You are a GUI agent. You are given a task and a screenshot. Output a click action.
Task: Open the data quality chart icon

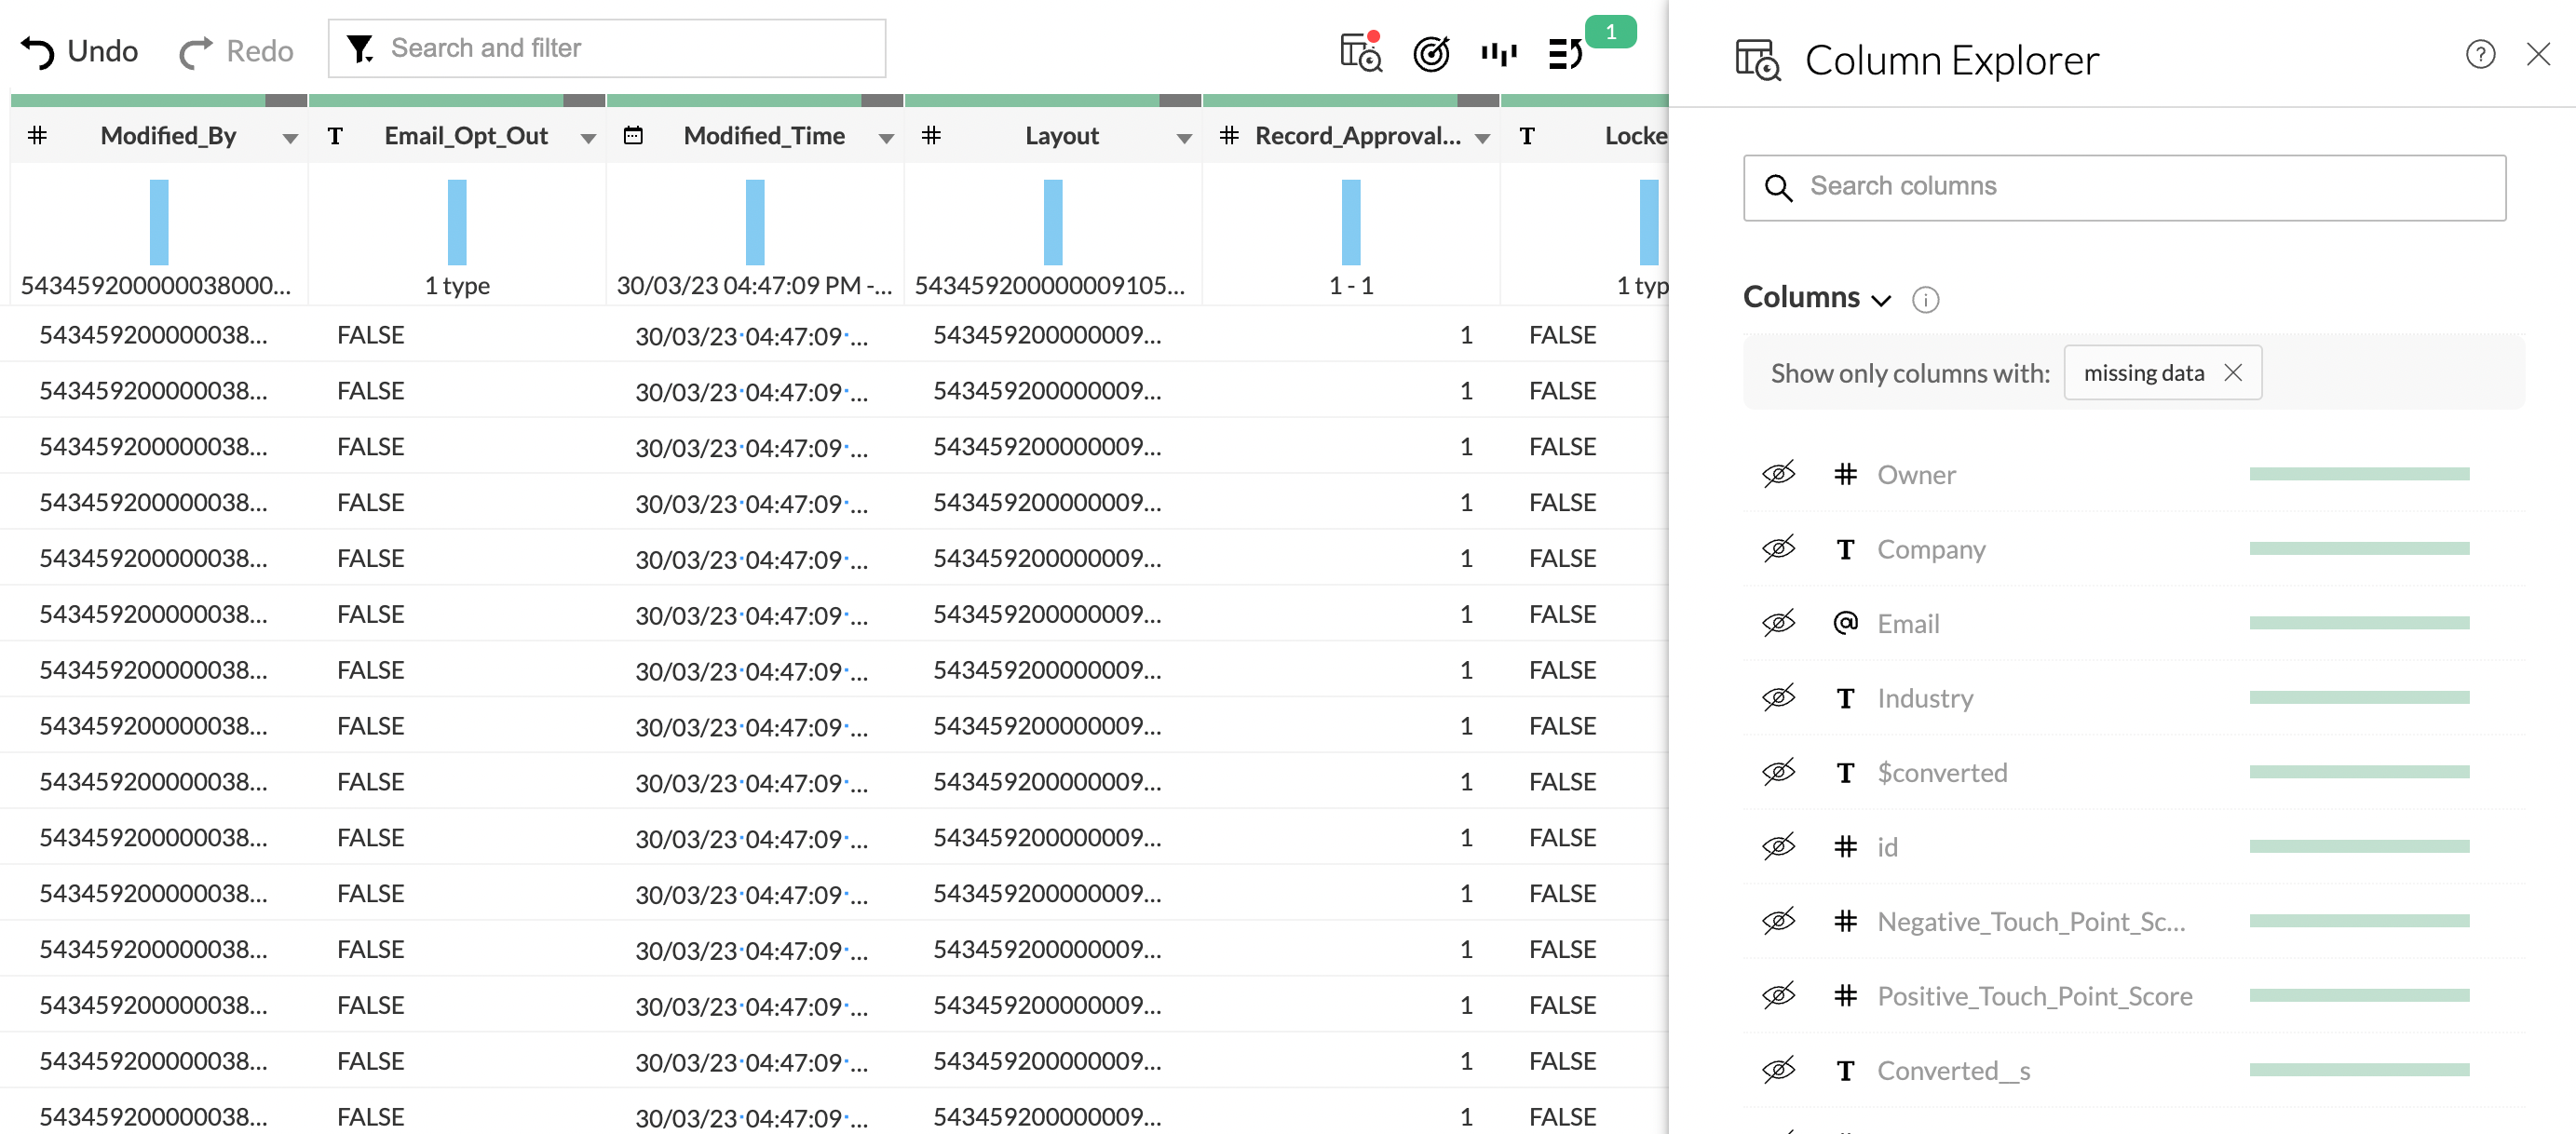(x=1498, y=53)
